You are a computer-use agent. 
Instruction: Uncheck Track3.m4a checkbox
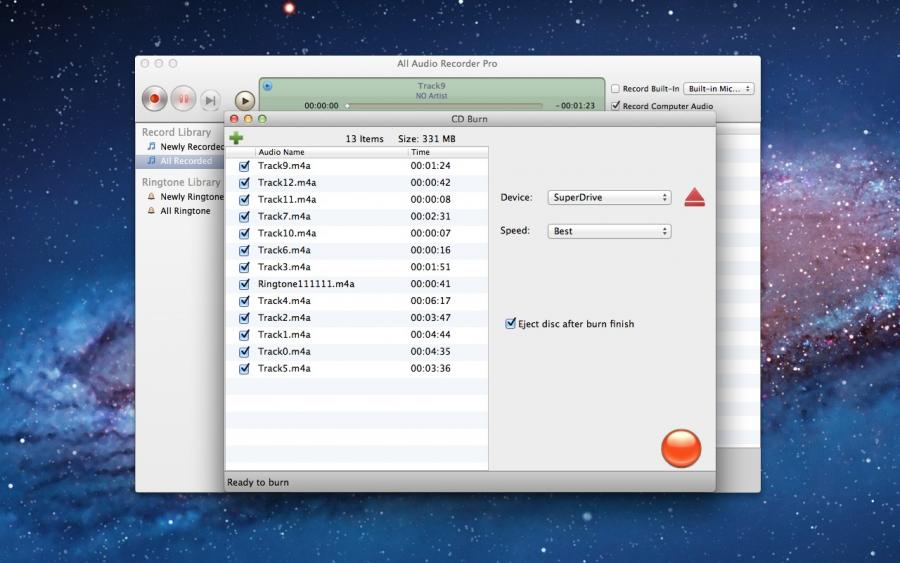pyautogui.click(x=245, y=267)
